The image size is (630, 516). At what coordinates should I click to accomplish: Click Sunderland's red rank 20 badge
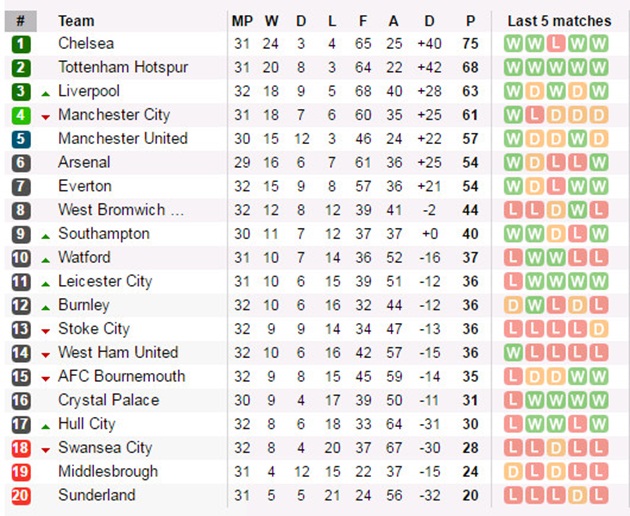pos(20,496)
